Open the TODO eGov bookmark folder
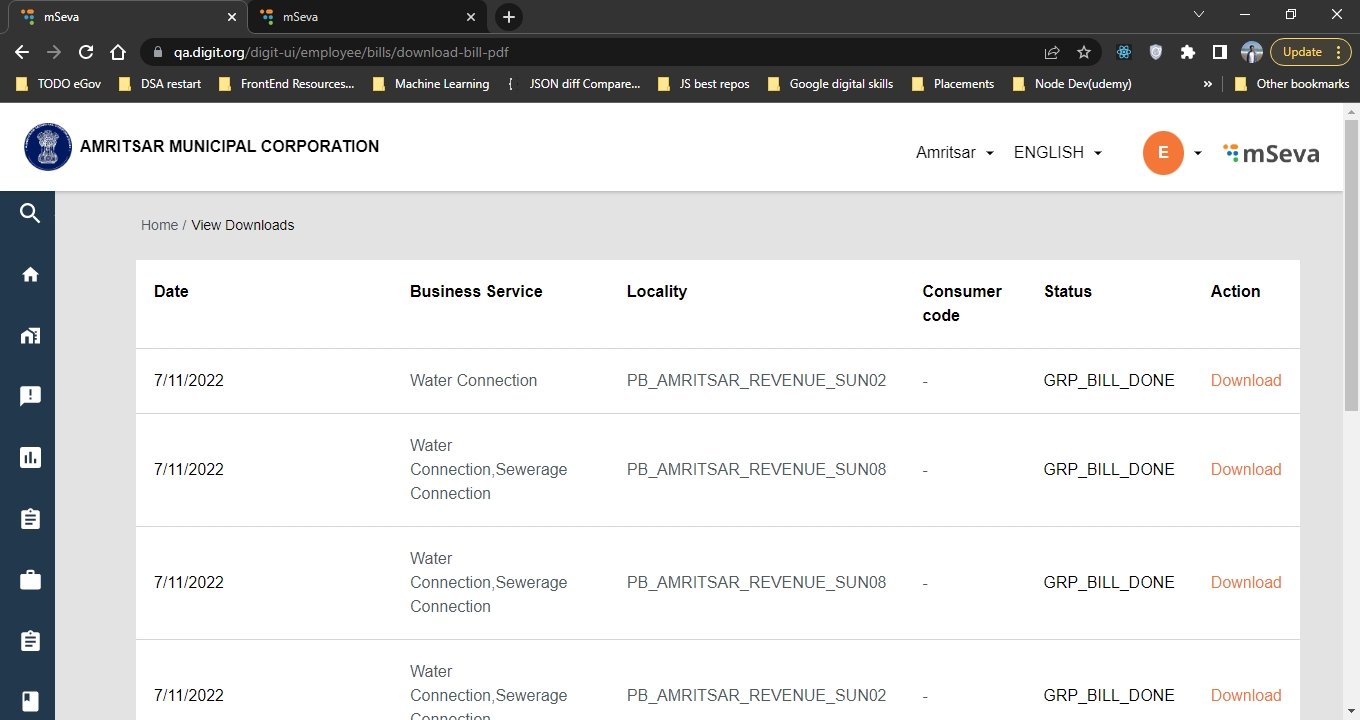 tap(59, 84)
